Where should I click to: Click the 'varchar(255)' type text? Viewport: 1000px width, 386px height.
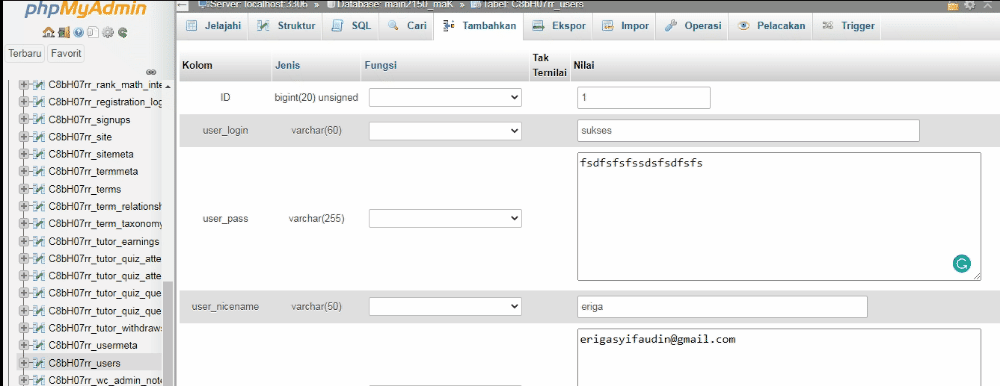point(316,219)
